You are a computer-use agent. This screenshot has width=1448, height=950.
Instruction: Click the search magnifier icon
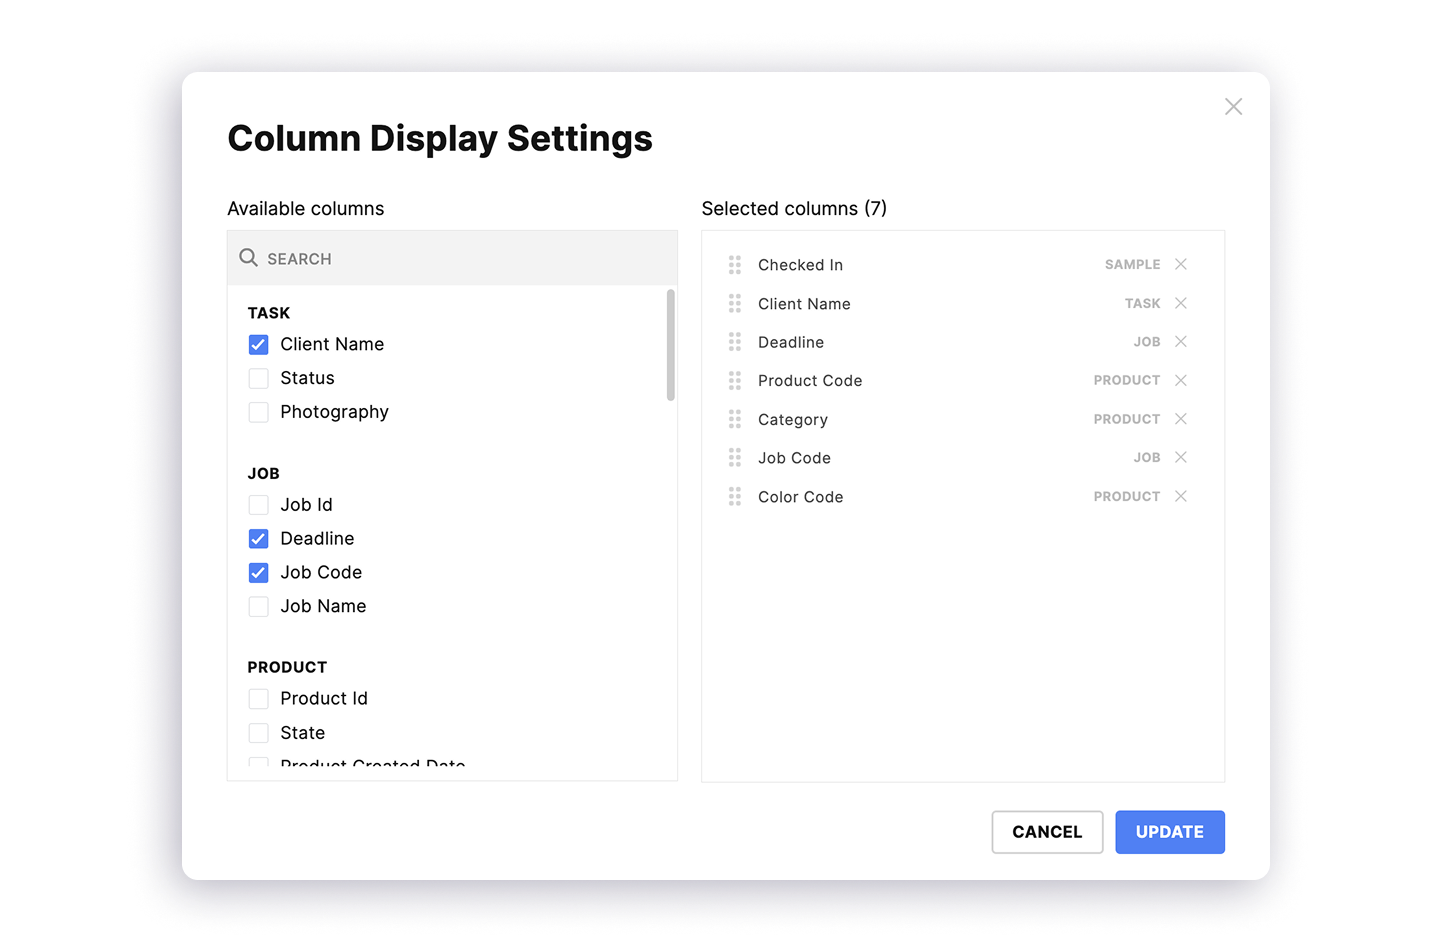pos(249,258)
